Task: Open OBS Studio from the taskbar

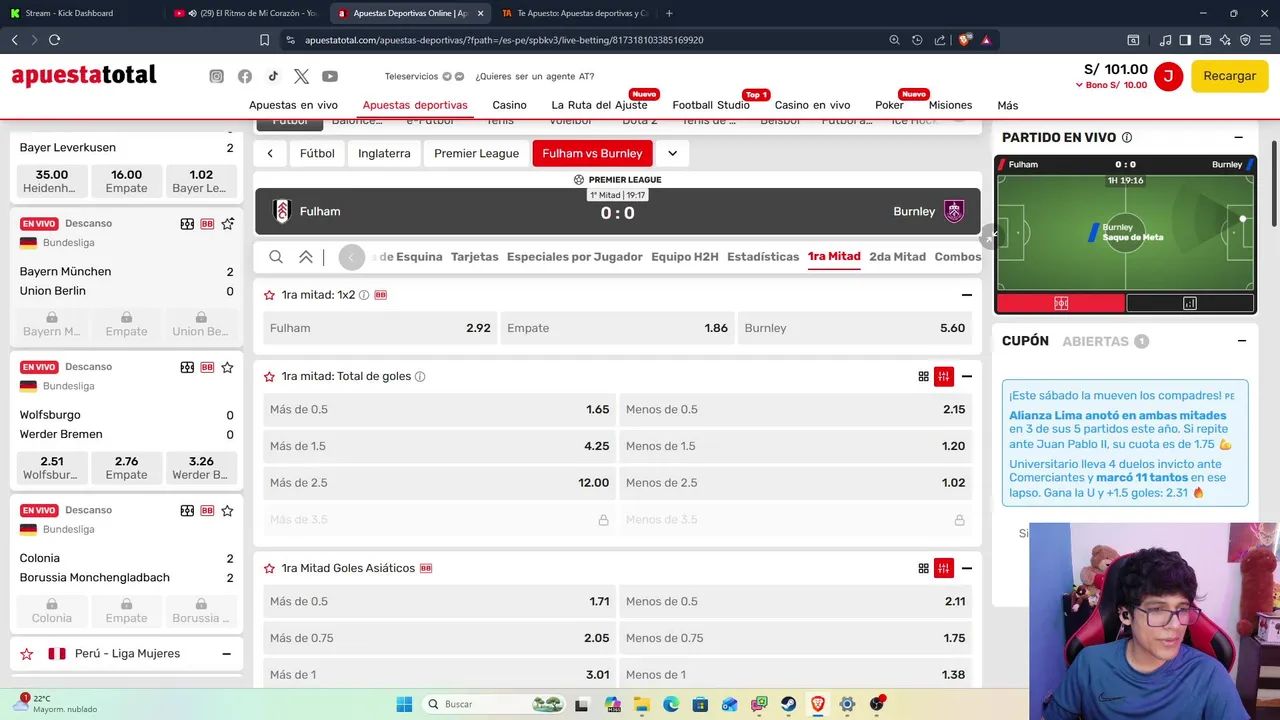Action: click(878, 704)
